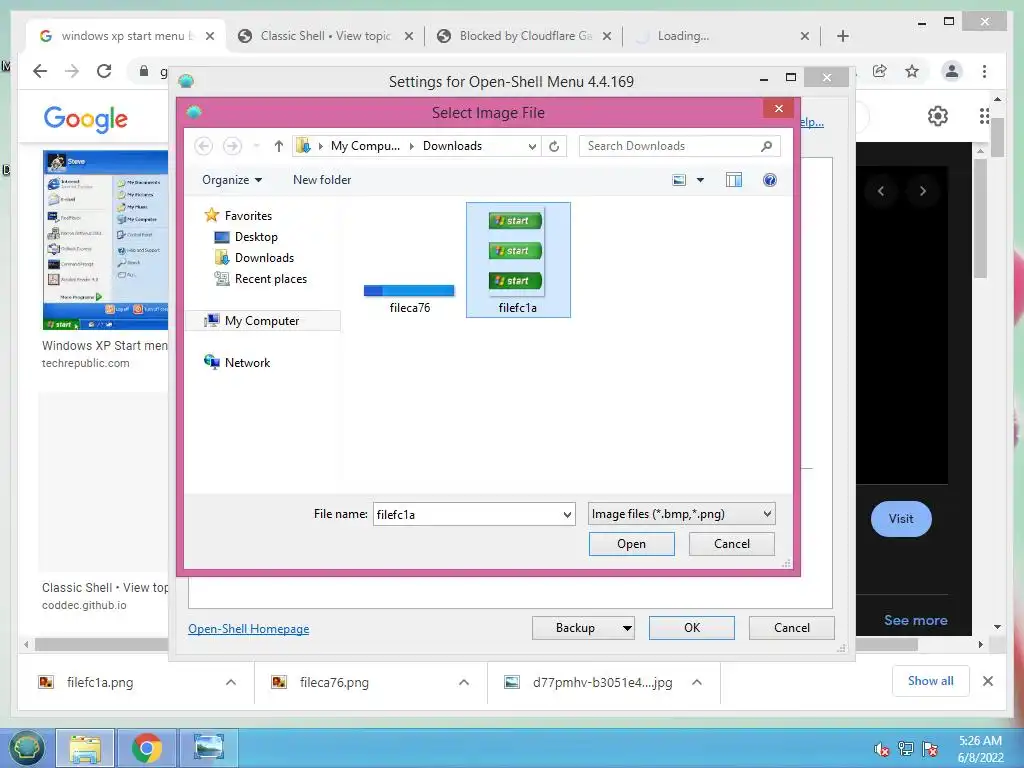Select the fileca76 image file
The height and width of the screenshot is (768, 1024).
pos(409,298)
